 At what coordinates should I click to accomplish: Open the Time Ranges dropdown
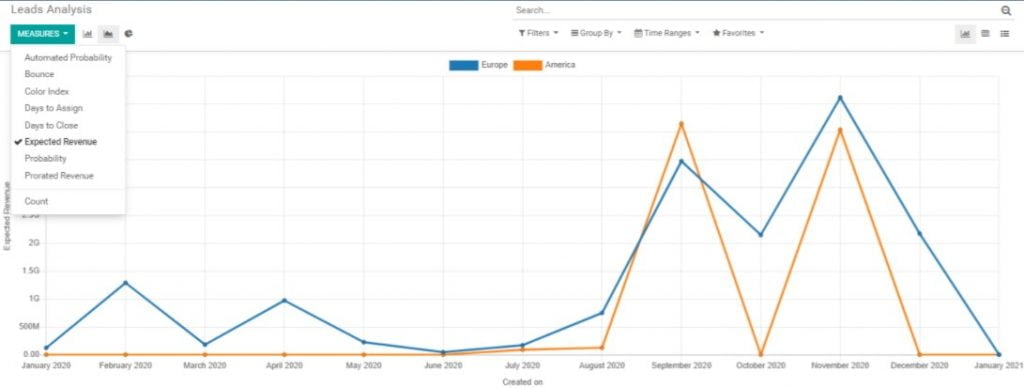pos(666,33)
